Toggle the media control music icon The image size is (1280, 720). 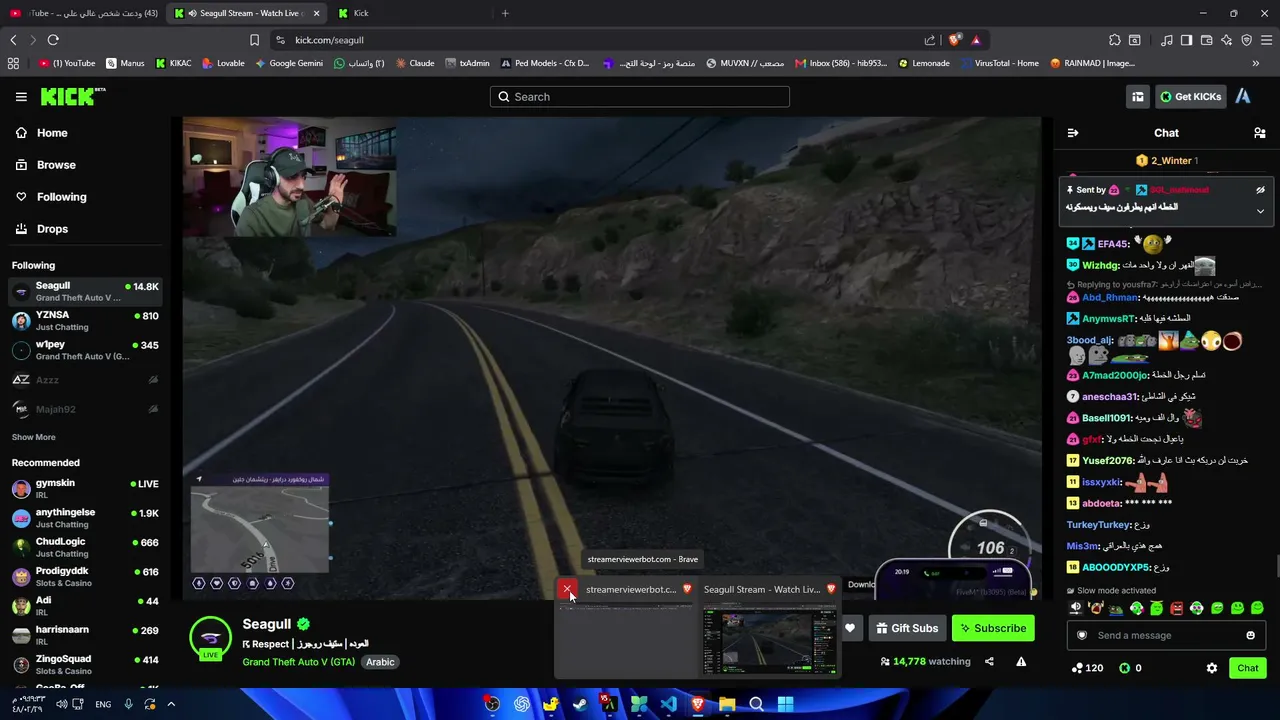click(x=1166, y=40)
